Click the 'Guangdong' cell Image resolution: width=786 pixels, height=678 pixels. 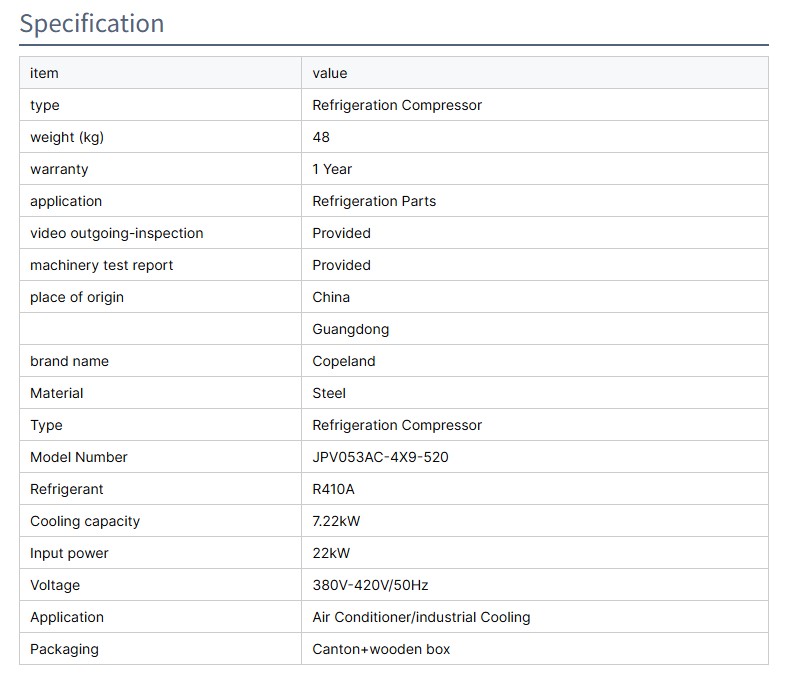click(350, 329)
